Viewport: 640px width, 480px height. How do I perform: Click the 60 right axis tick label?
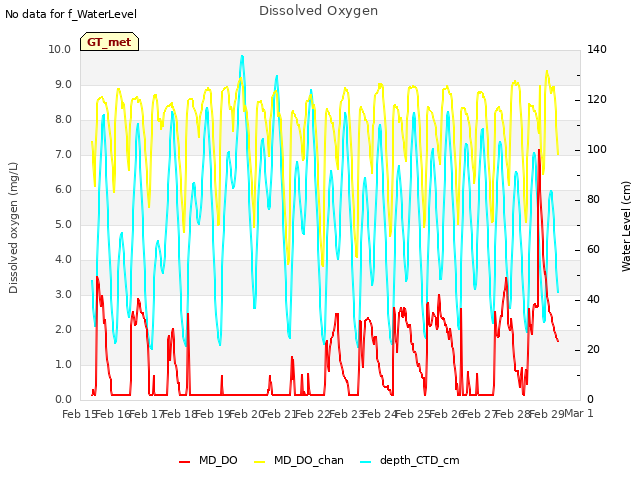coord(593,250)
